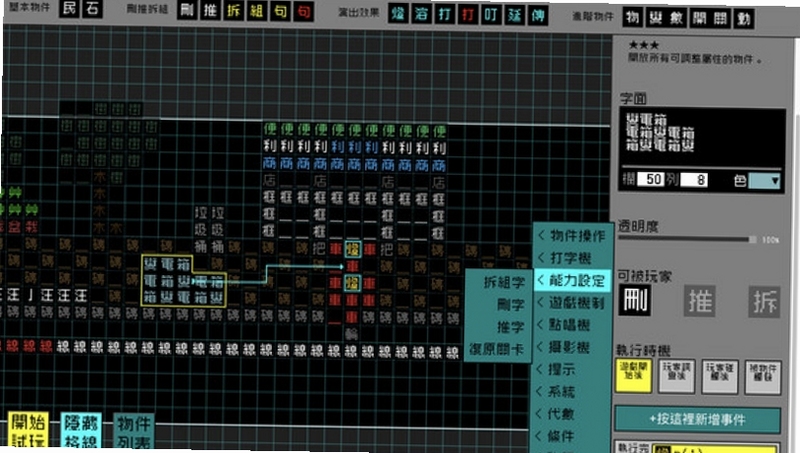Expand the 遊戲機制 submenu

point(571,303)
